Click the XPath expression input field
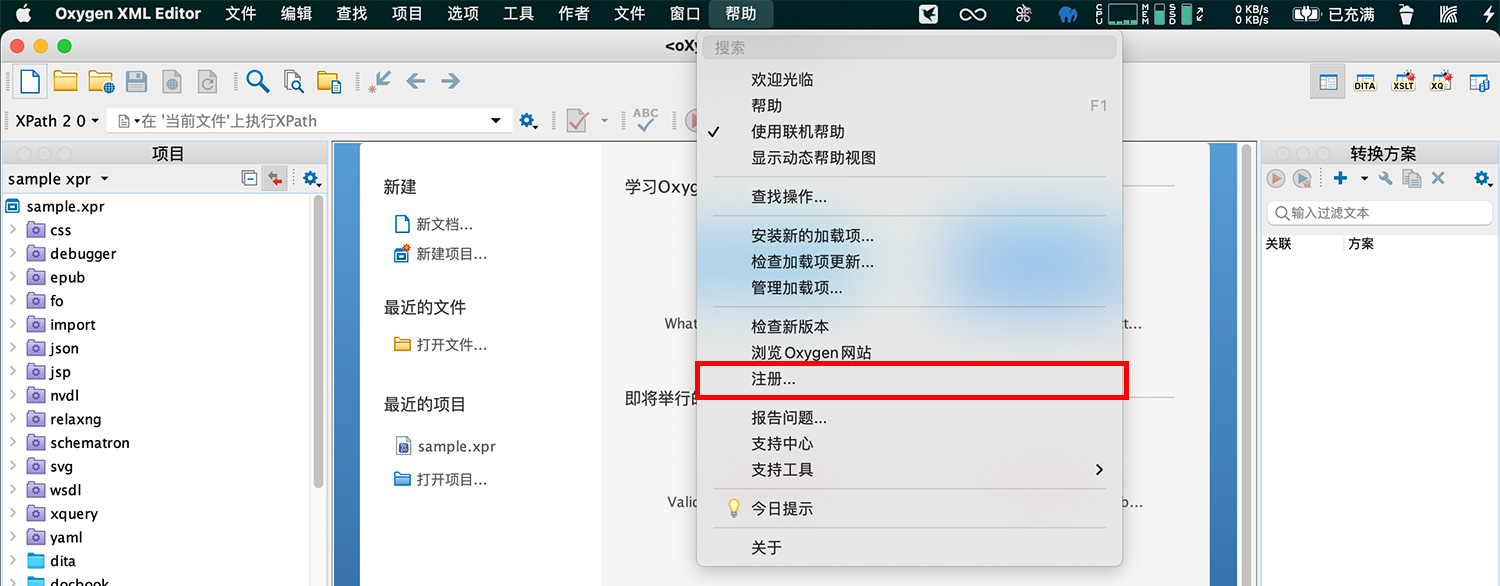 click(306, 121)
